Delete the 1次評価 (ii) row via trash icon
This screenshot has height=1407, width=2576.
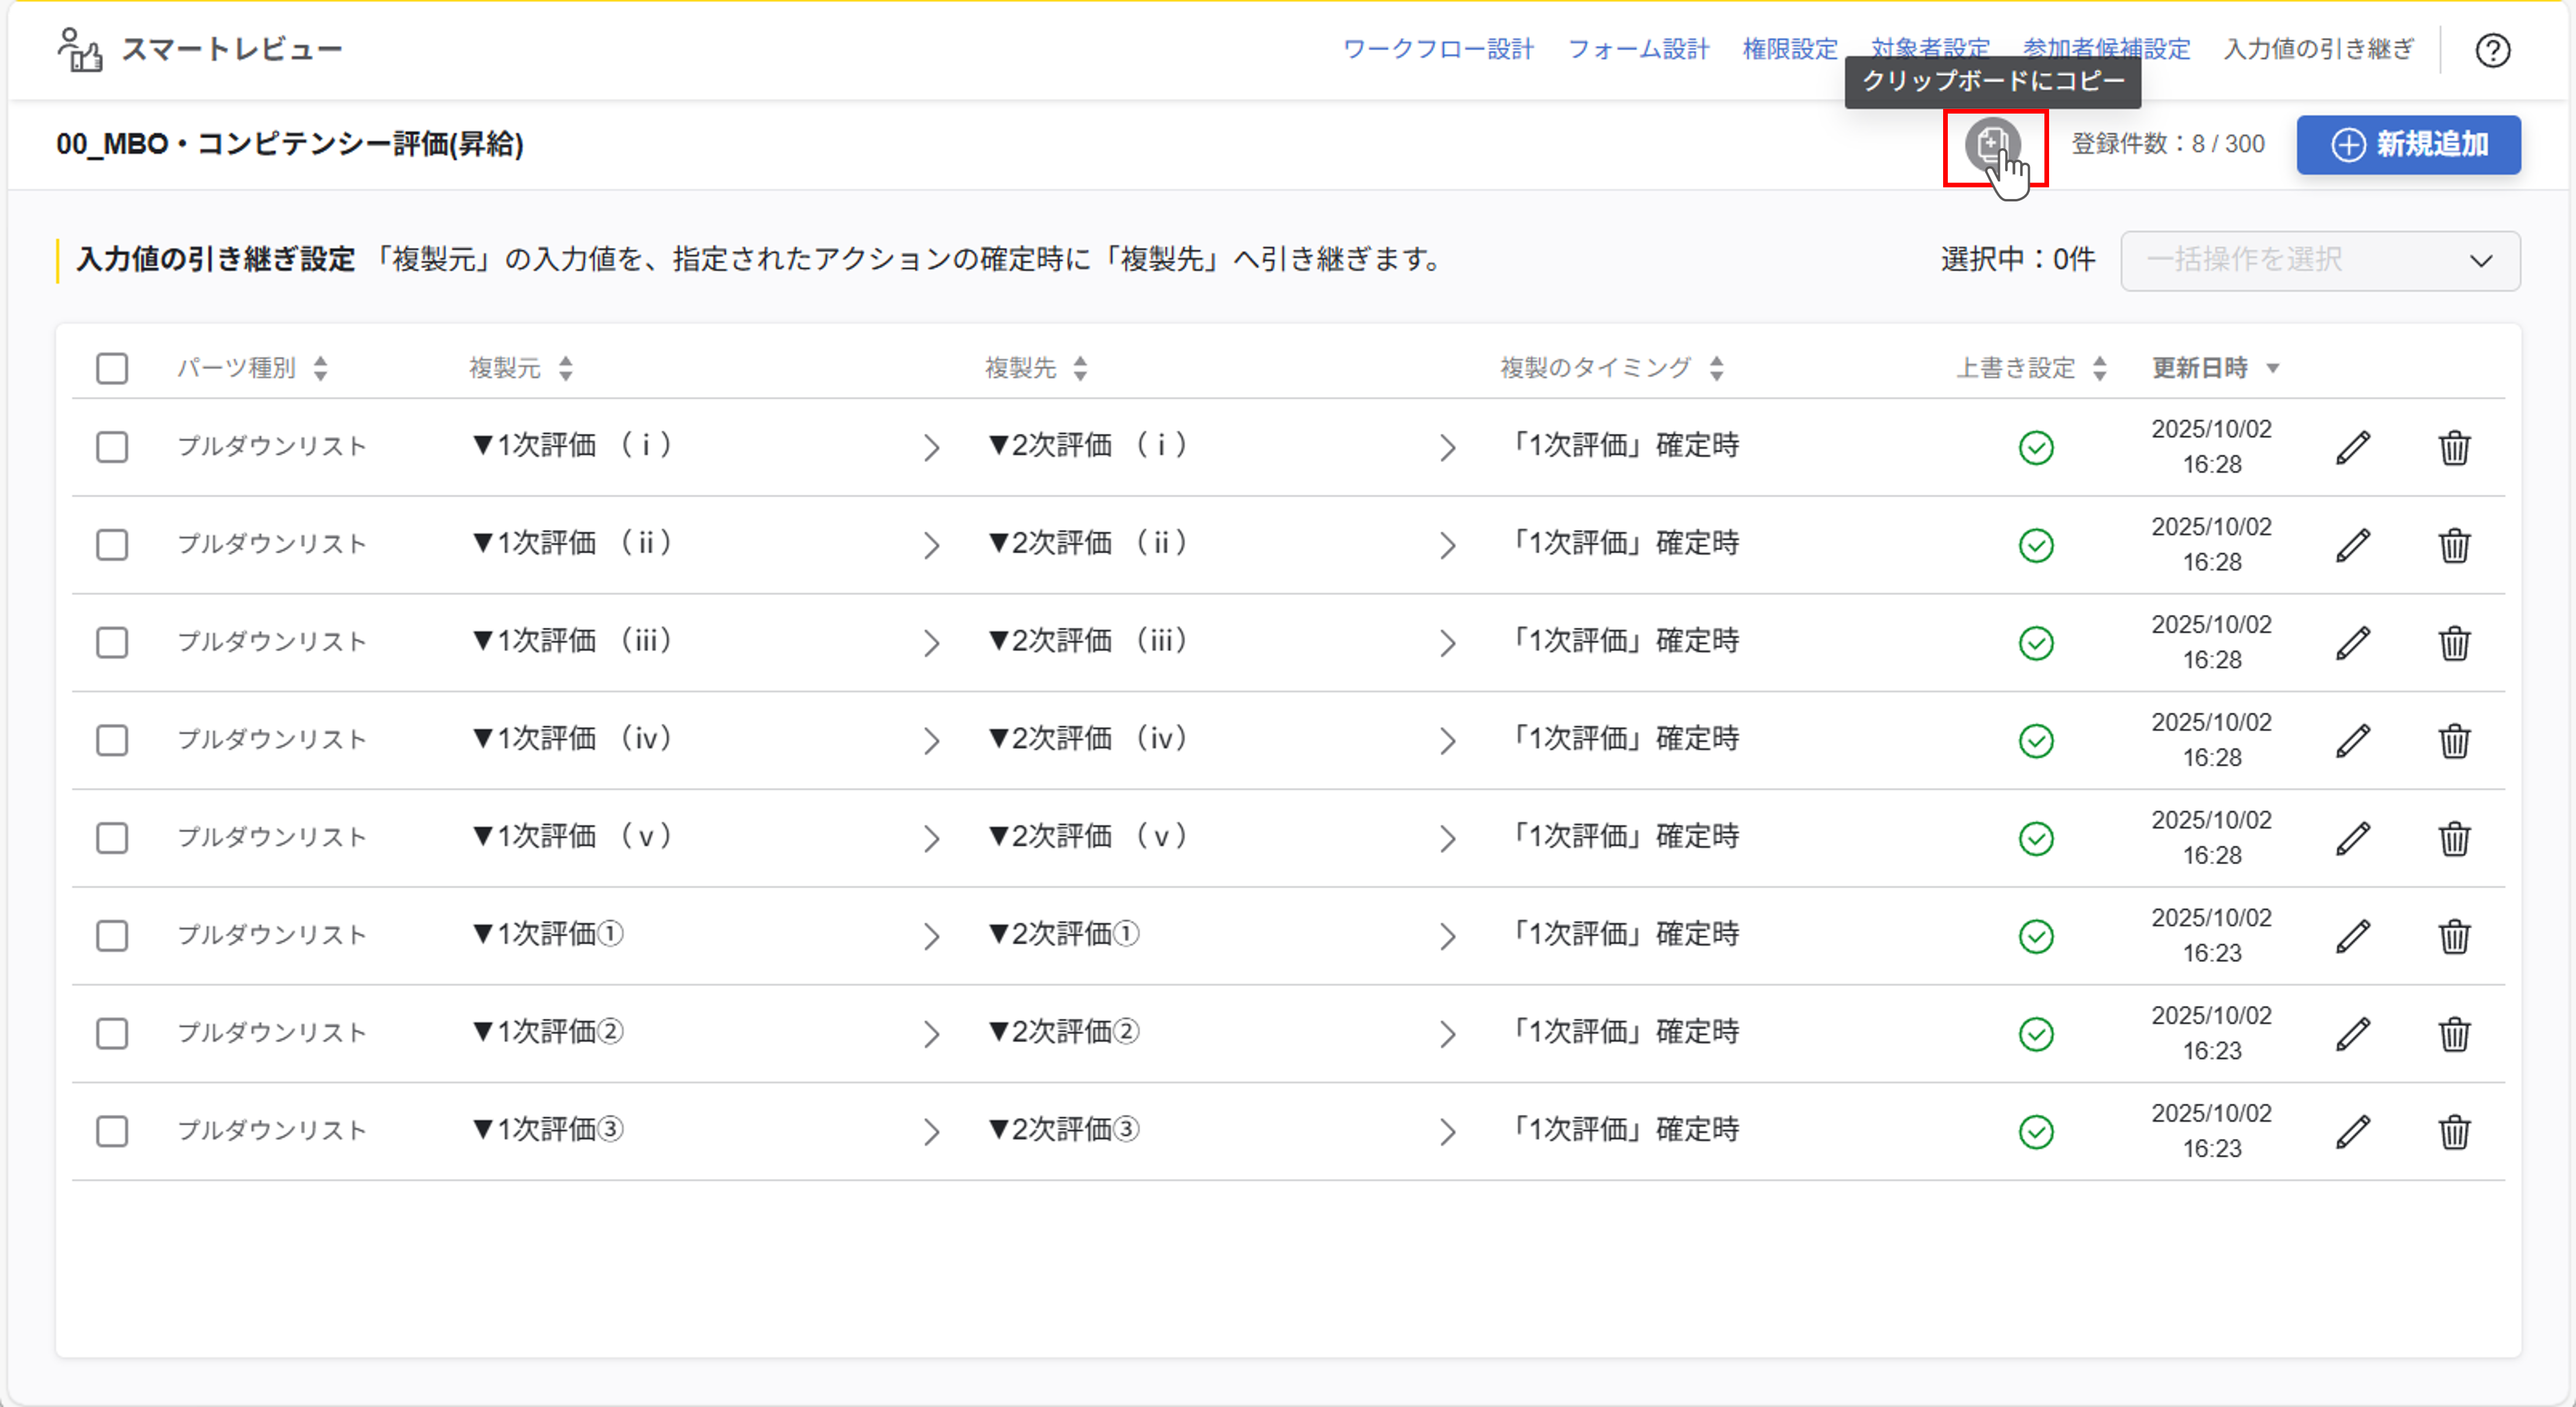click(x=2454, y=545)
